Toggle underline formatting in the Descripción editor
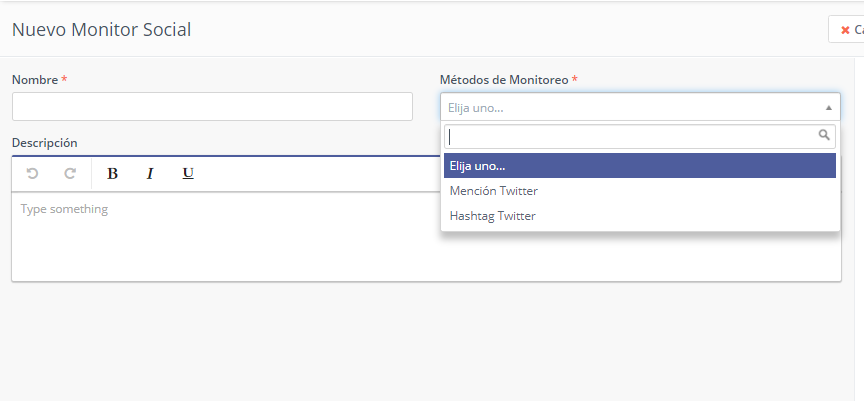The width and height of the screenshot is (864, 419). tap(188, 174)
